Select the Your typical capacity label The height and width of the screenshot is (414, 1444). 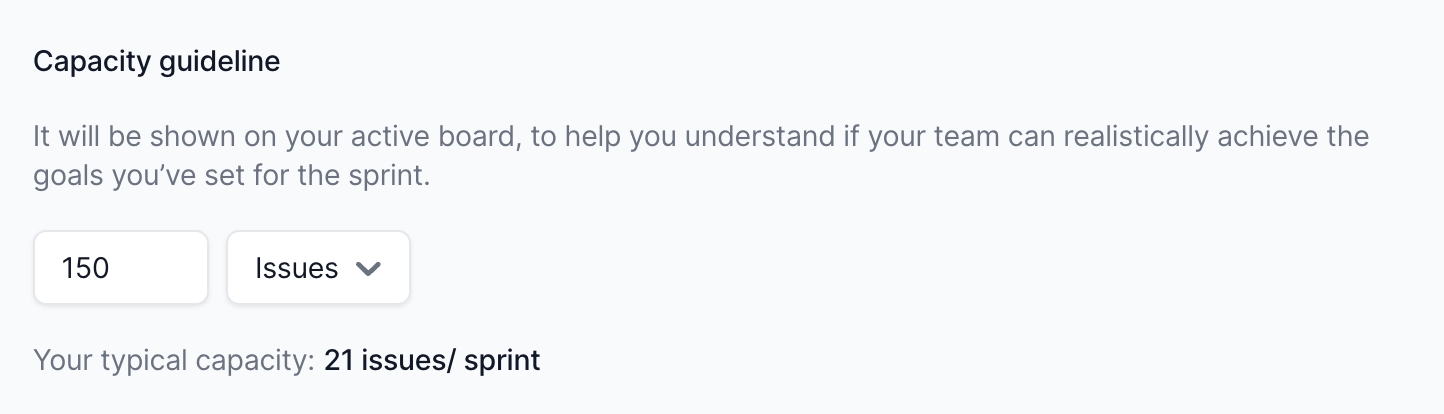point(174,360)
